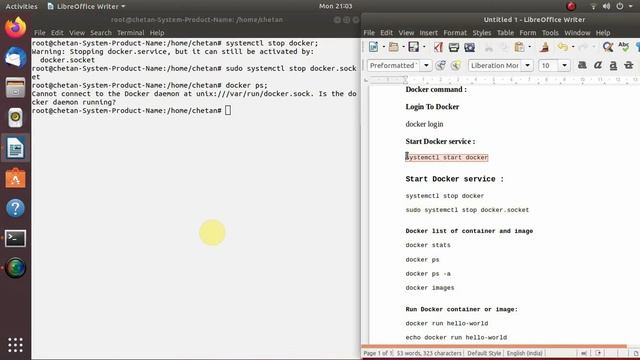Toggle Underline formatting in Writer
Viewport: 640px width, 360px height.
613,65
